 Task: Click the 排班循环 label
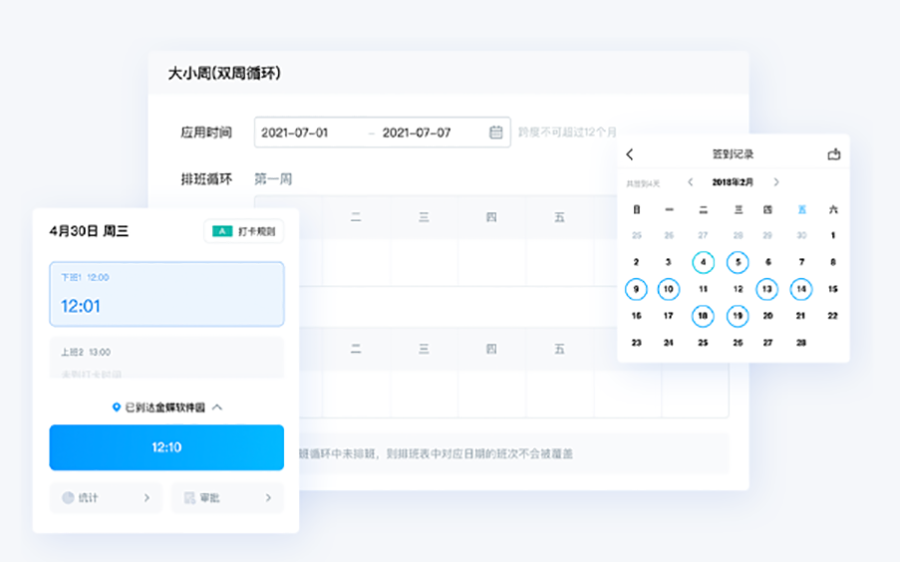(x=206, y=179)
